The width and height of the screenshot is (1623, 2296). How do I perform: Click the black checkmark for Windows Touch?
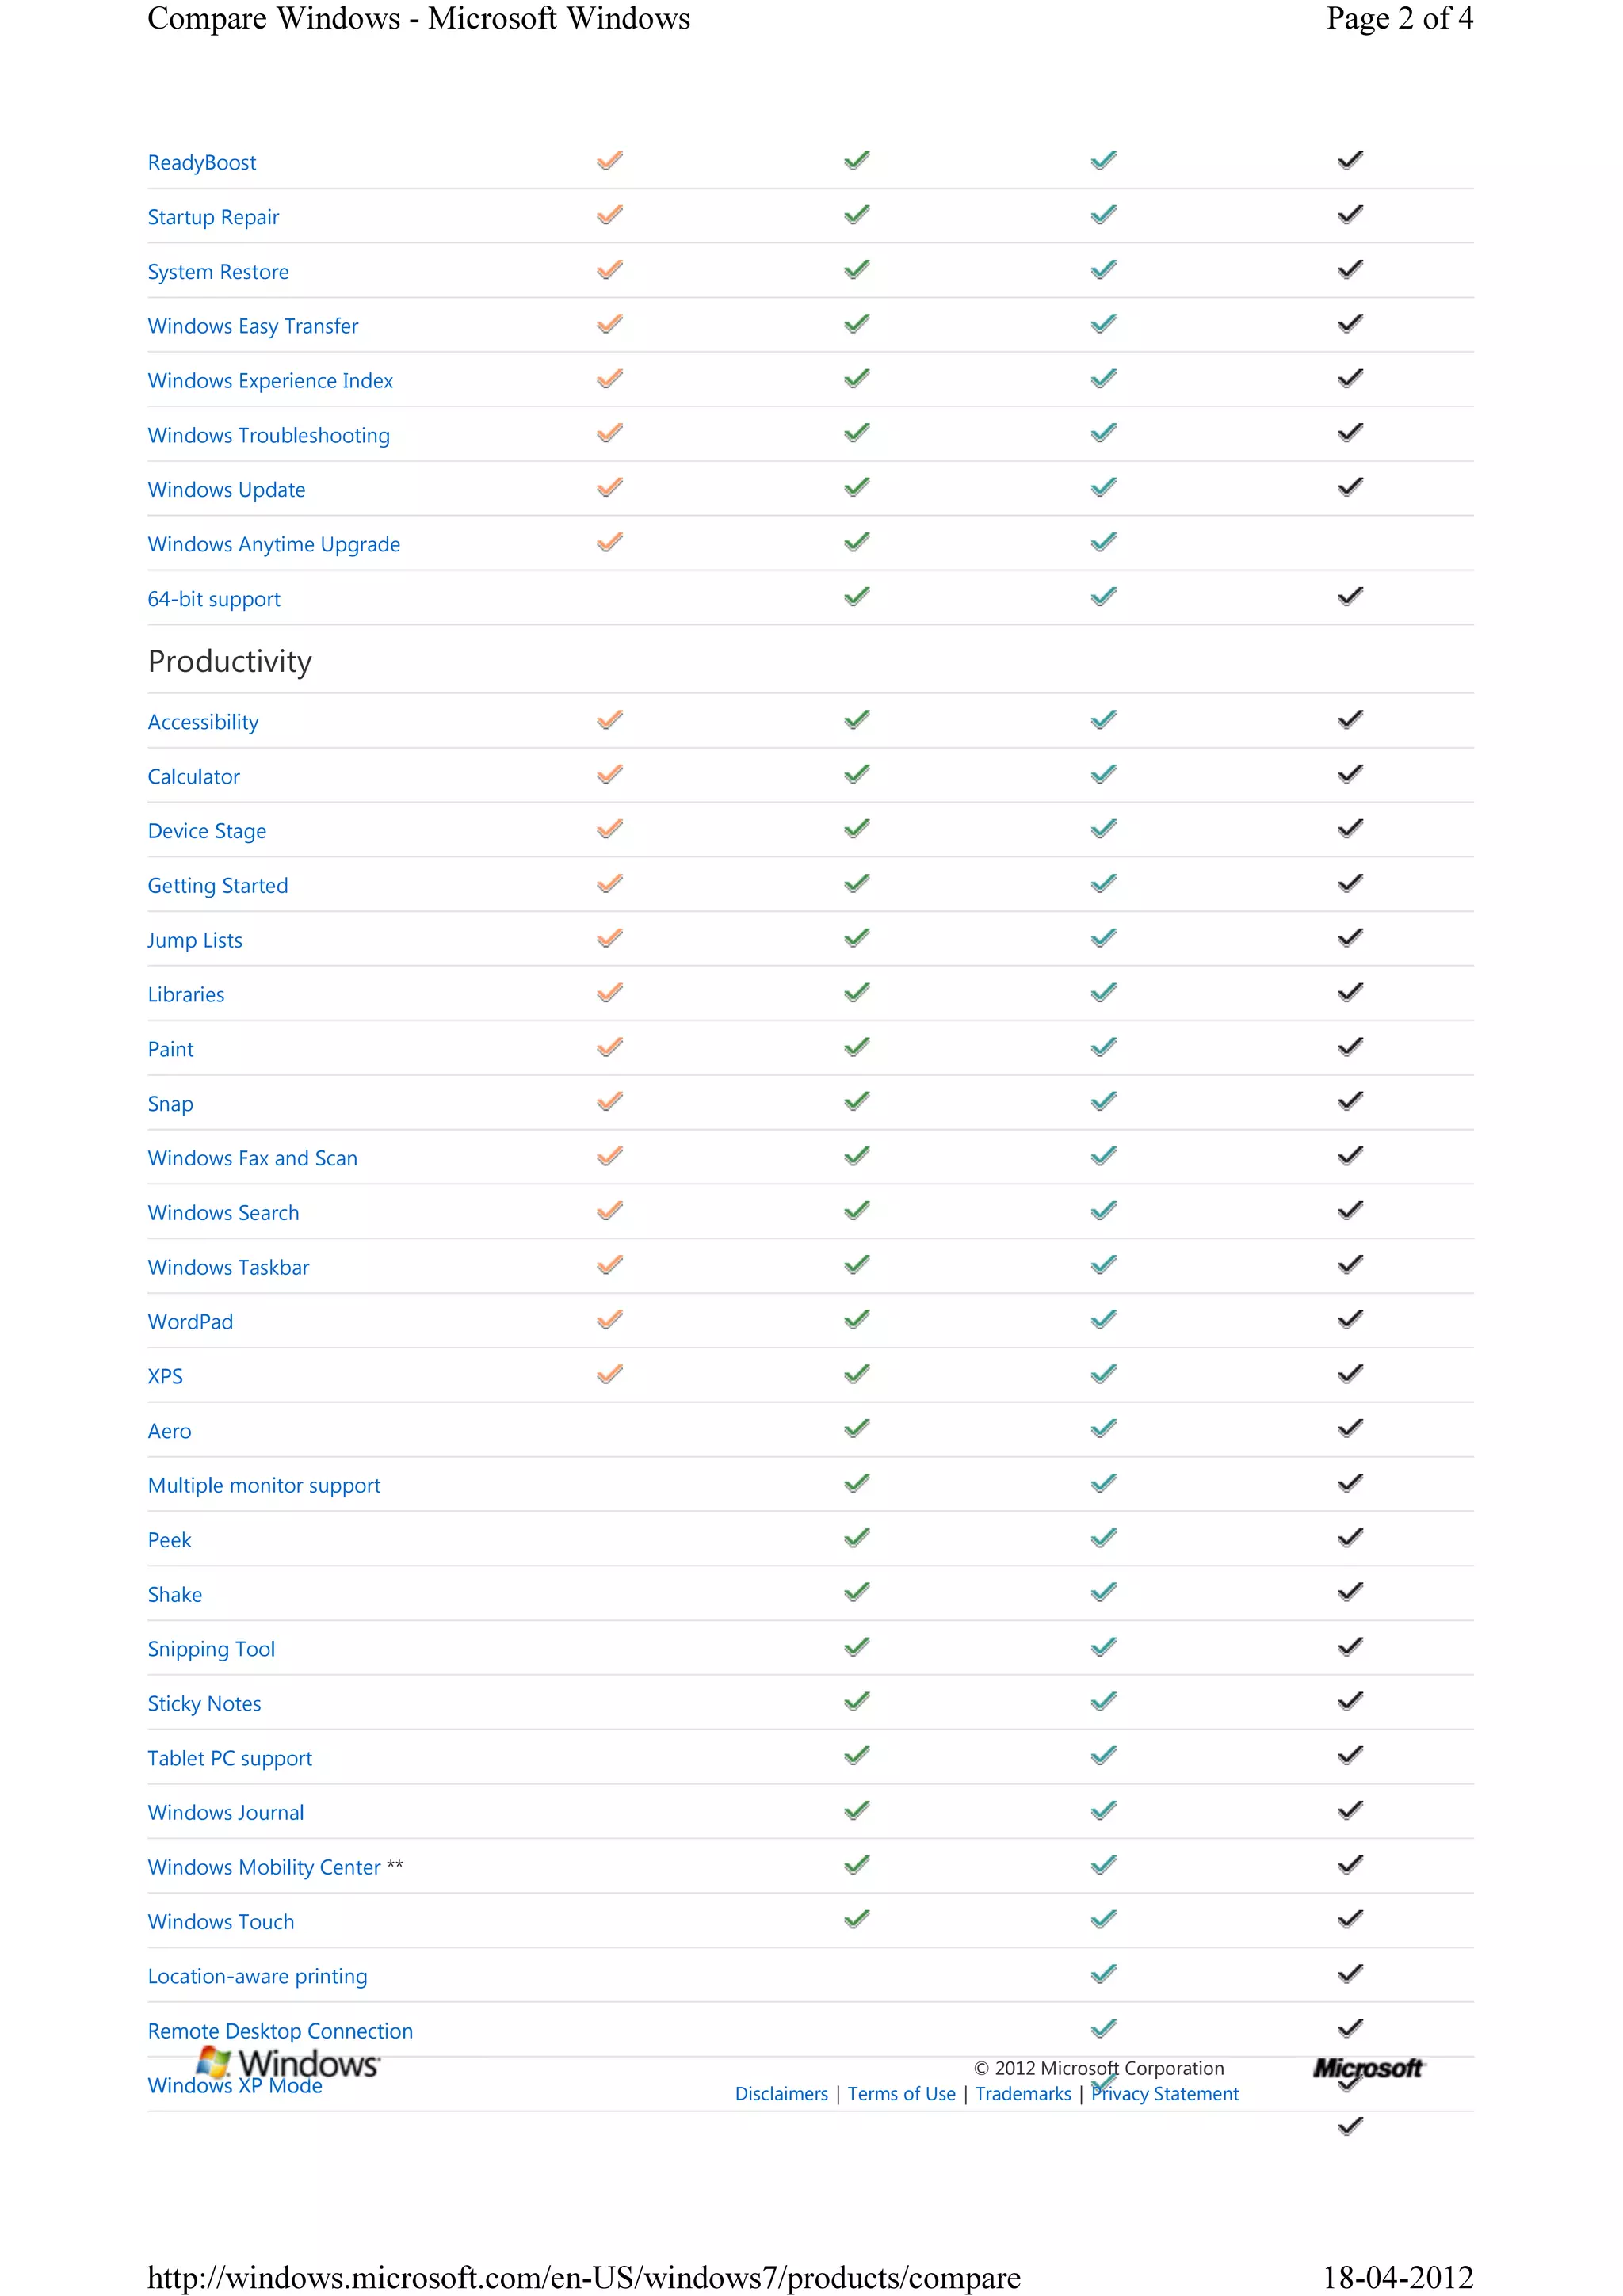point(1350,1919)
